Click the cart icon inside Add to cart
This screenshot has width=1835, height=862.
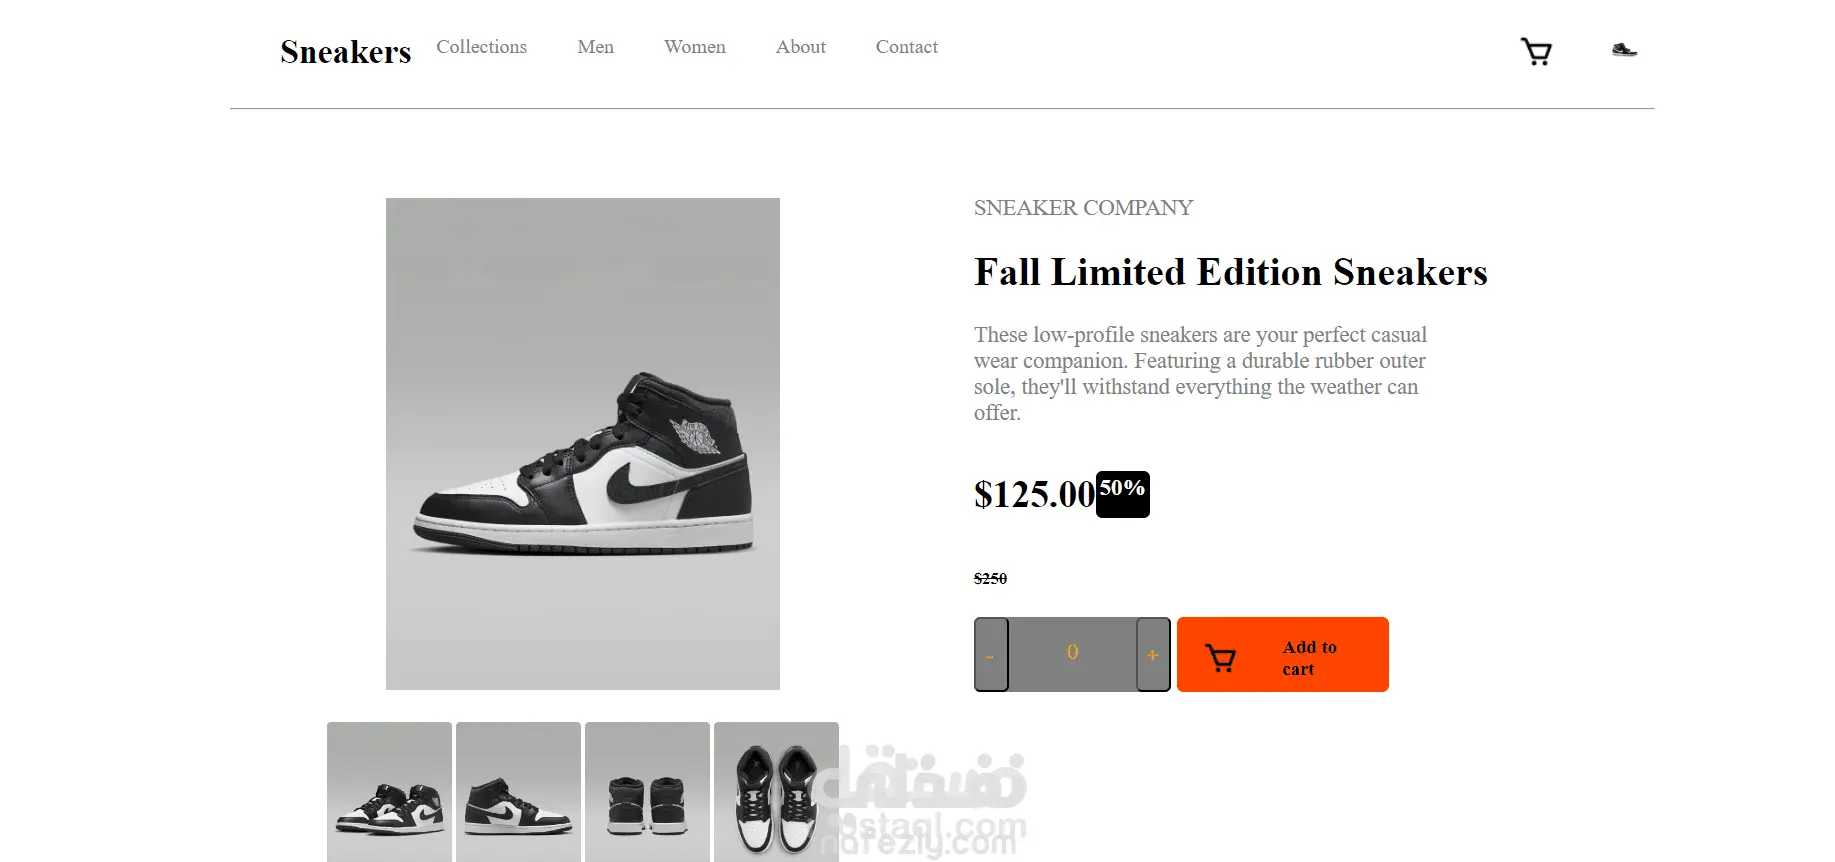click(1220, 657)
